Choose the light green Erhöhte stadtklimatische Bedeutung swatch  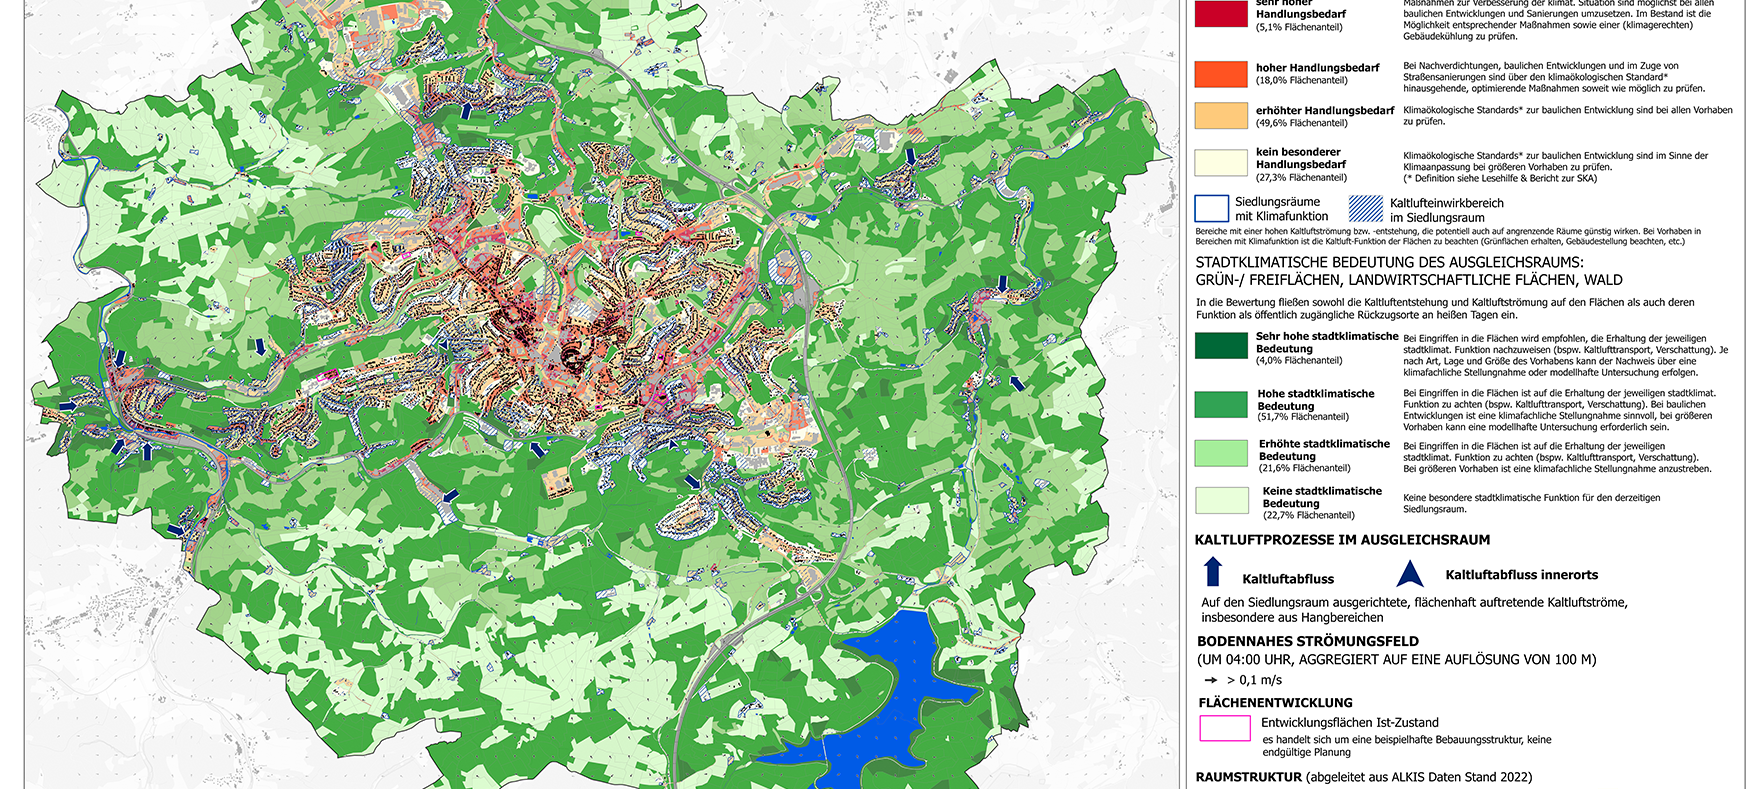[1221, 453]
